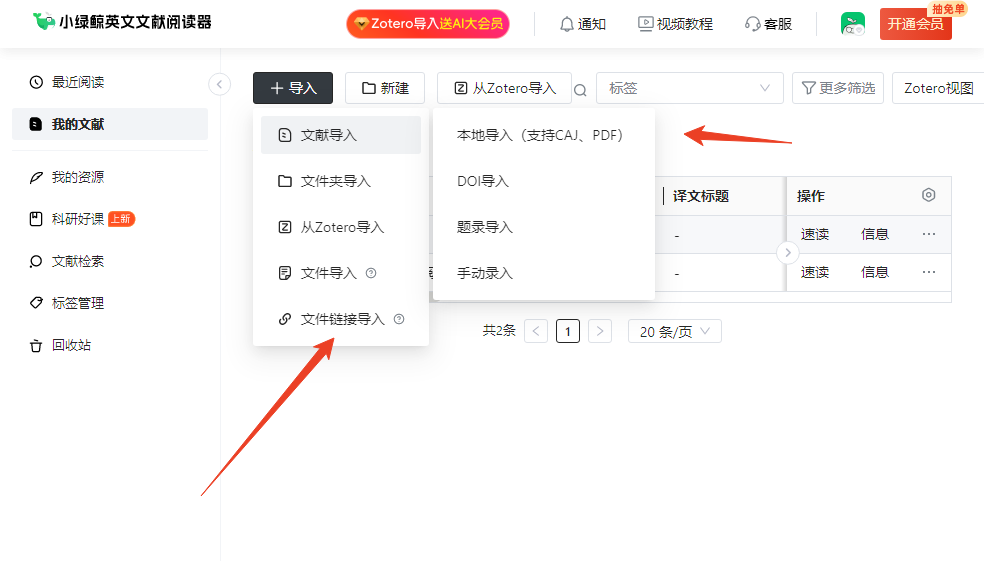Viewport: 984px width, 561px height.
Task: Select 文件夹导入 in import menu
Action: [341, 181]
